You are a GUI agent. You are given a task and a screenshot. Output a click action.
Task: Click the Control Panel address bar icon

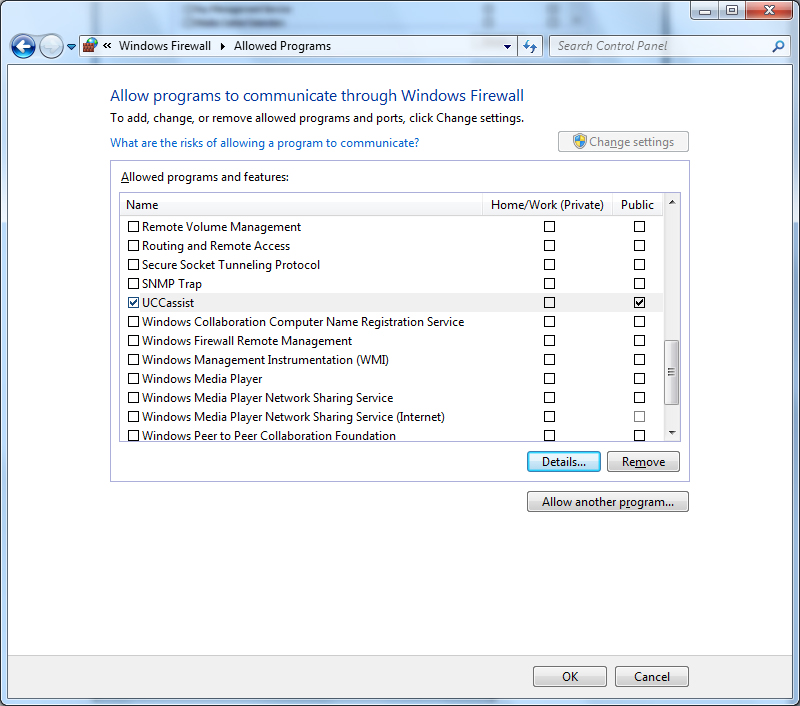[x=90, y=46]
